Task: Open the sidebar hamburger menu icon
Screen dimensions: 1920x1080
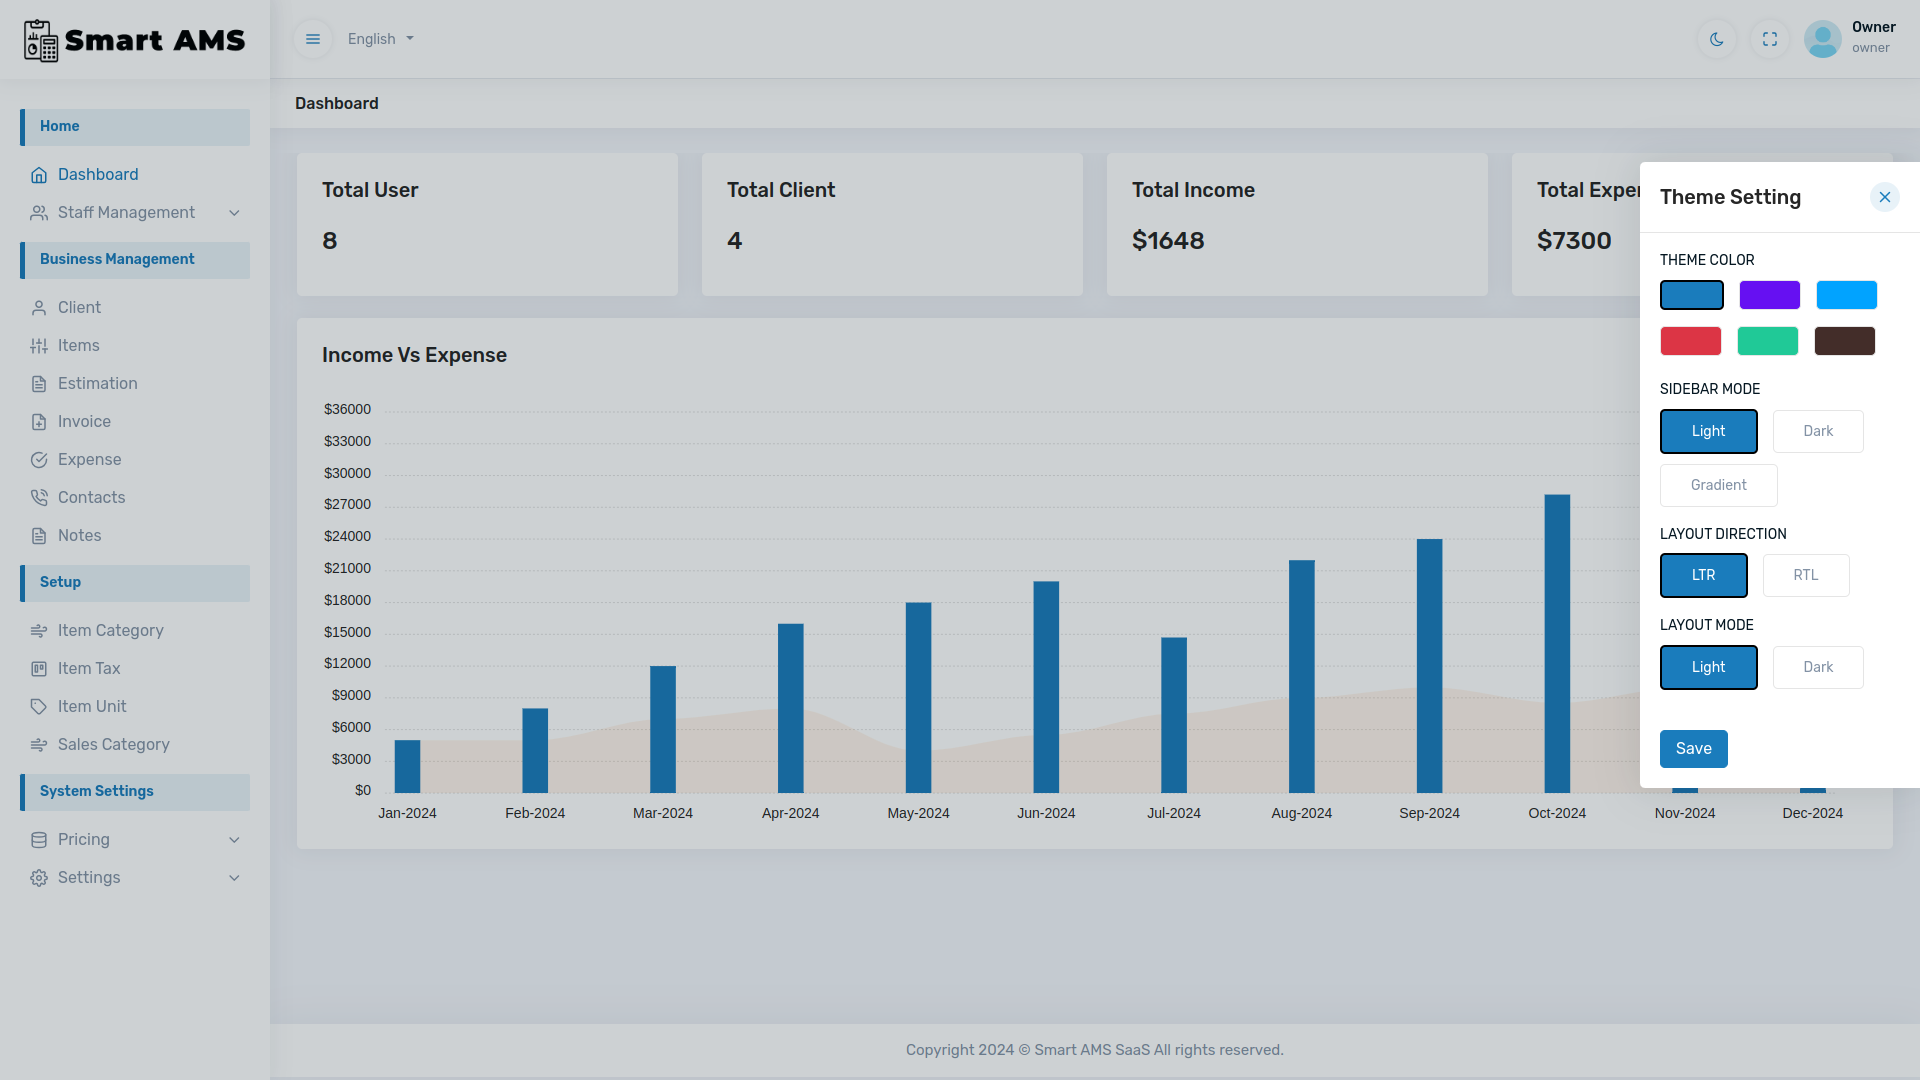Action: [313, 39]
